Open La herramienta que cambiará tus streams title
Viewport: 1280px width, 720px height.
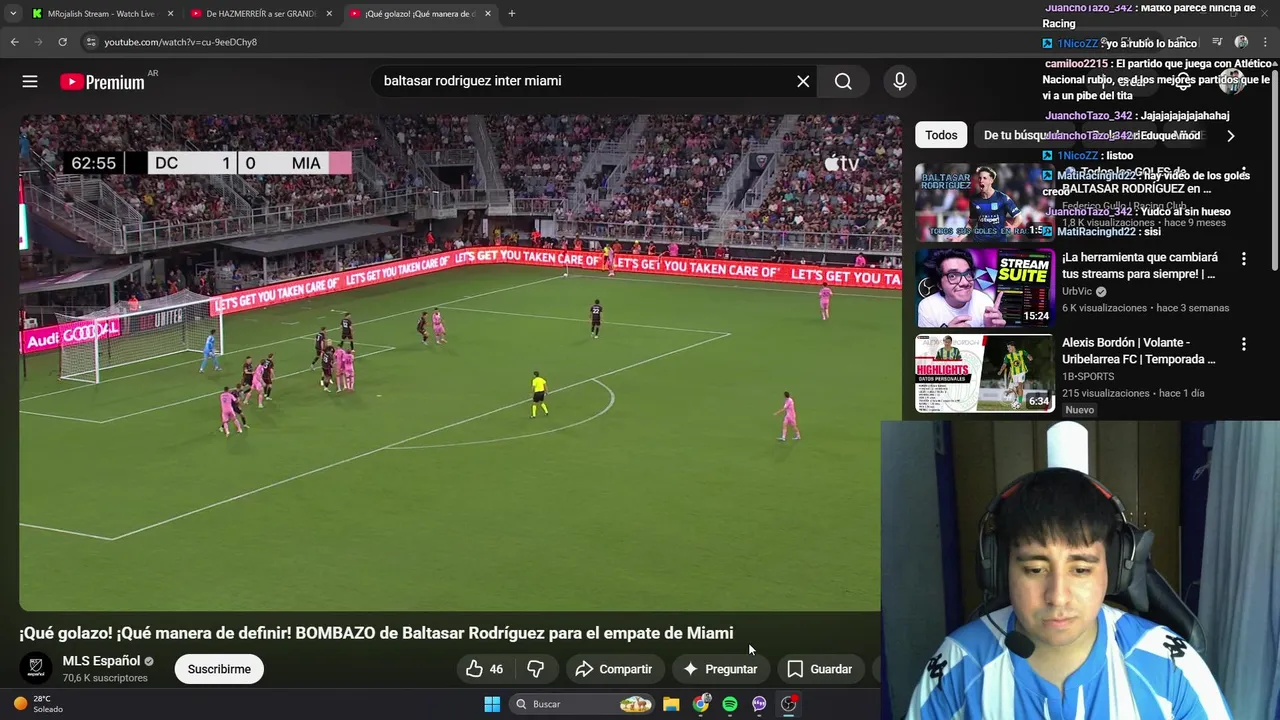[1139, 265]
